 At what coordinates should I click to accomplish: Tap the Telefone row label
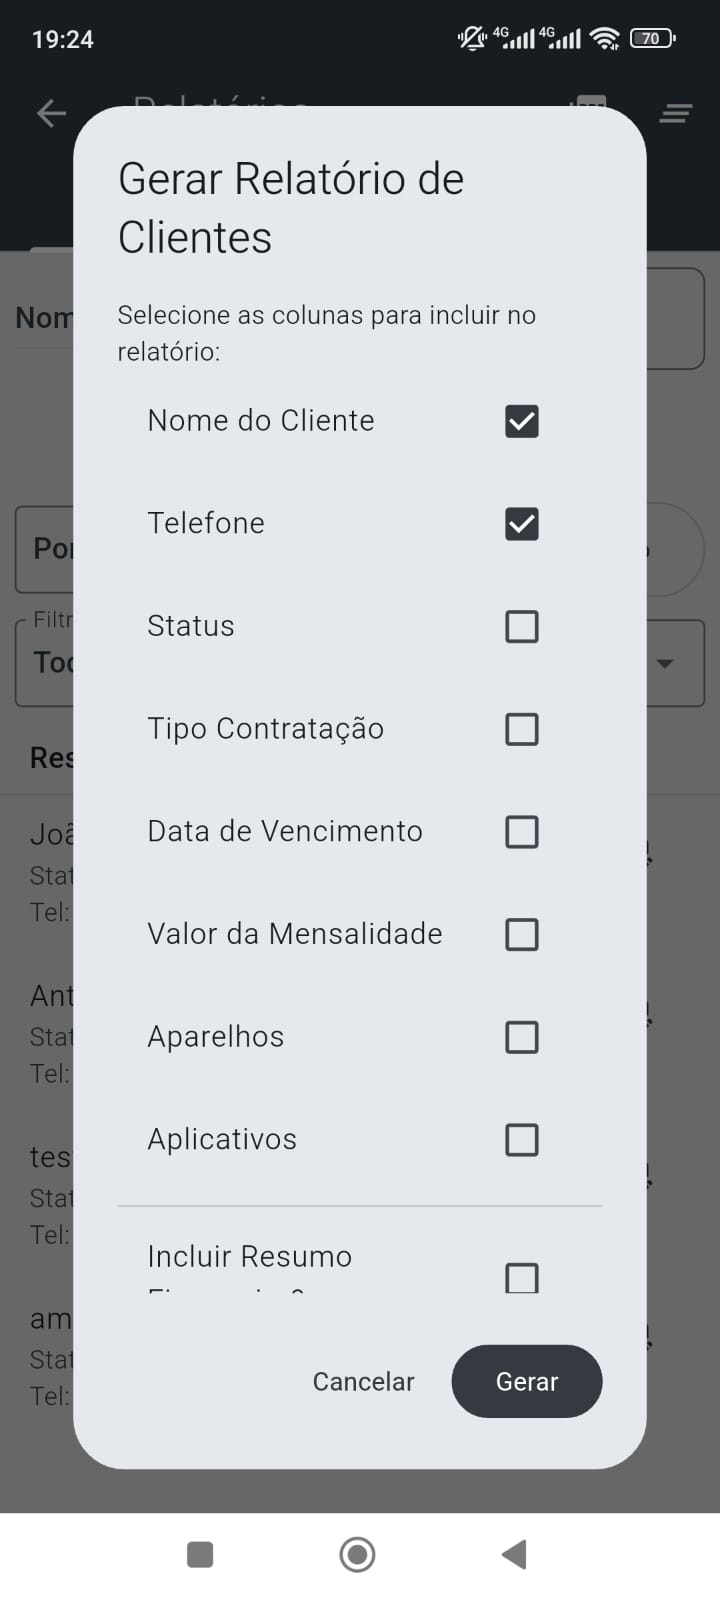pos(206,524)
